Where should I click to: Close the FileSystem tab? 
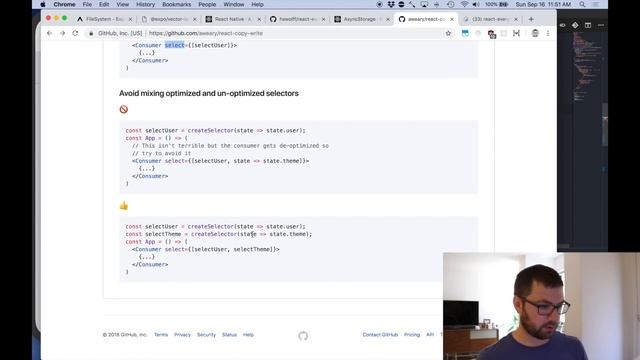click(131, 19)
